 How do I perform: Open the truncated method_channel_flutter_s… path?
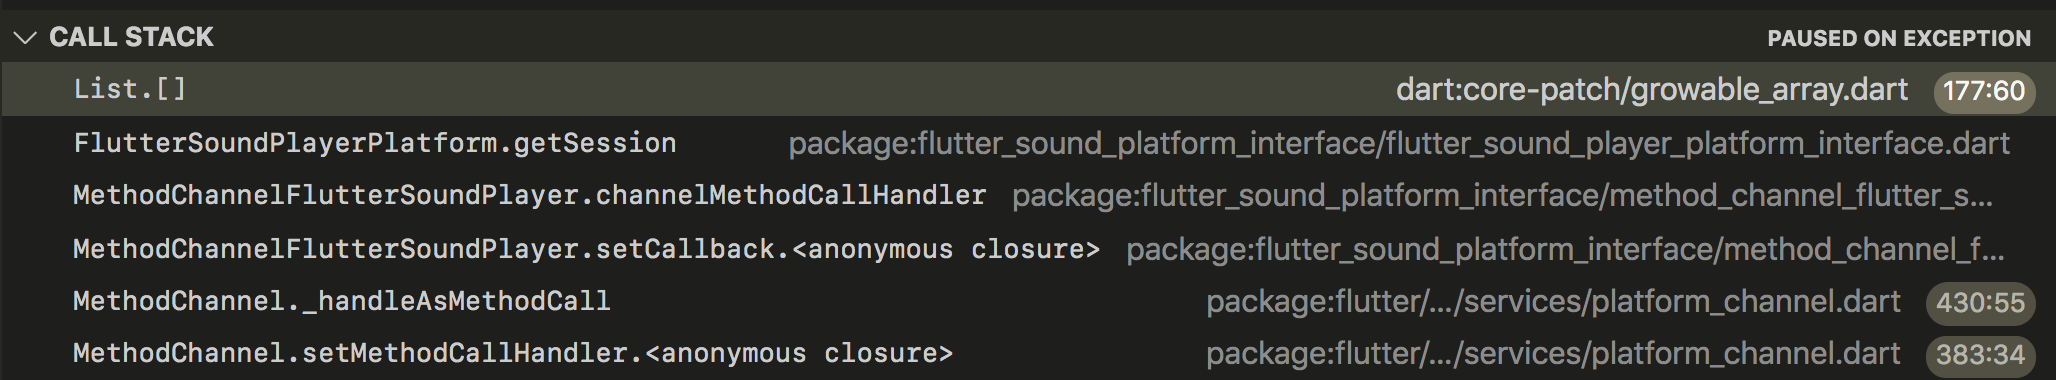[1502, 196]
